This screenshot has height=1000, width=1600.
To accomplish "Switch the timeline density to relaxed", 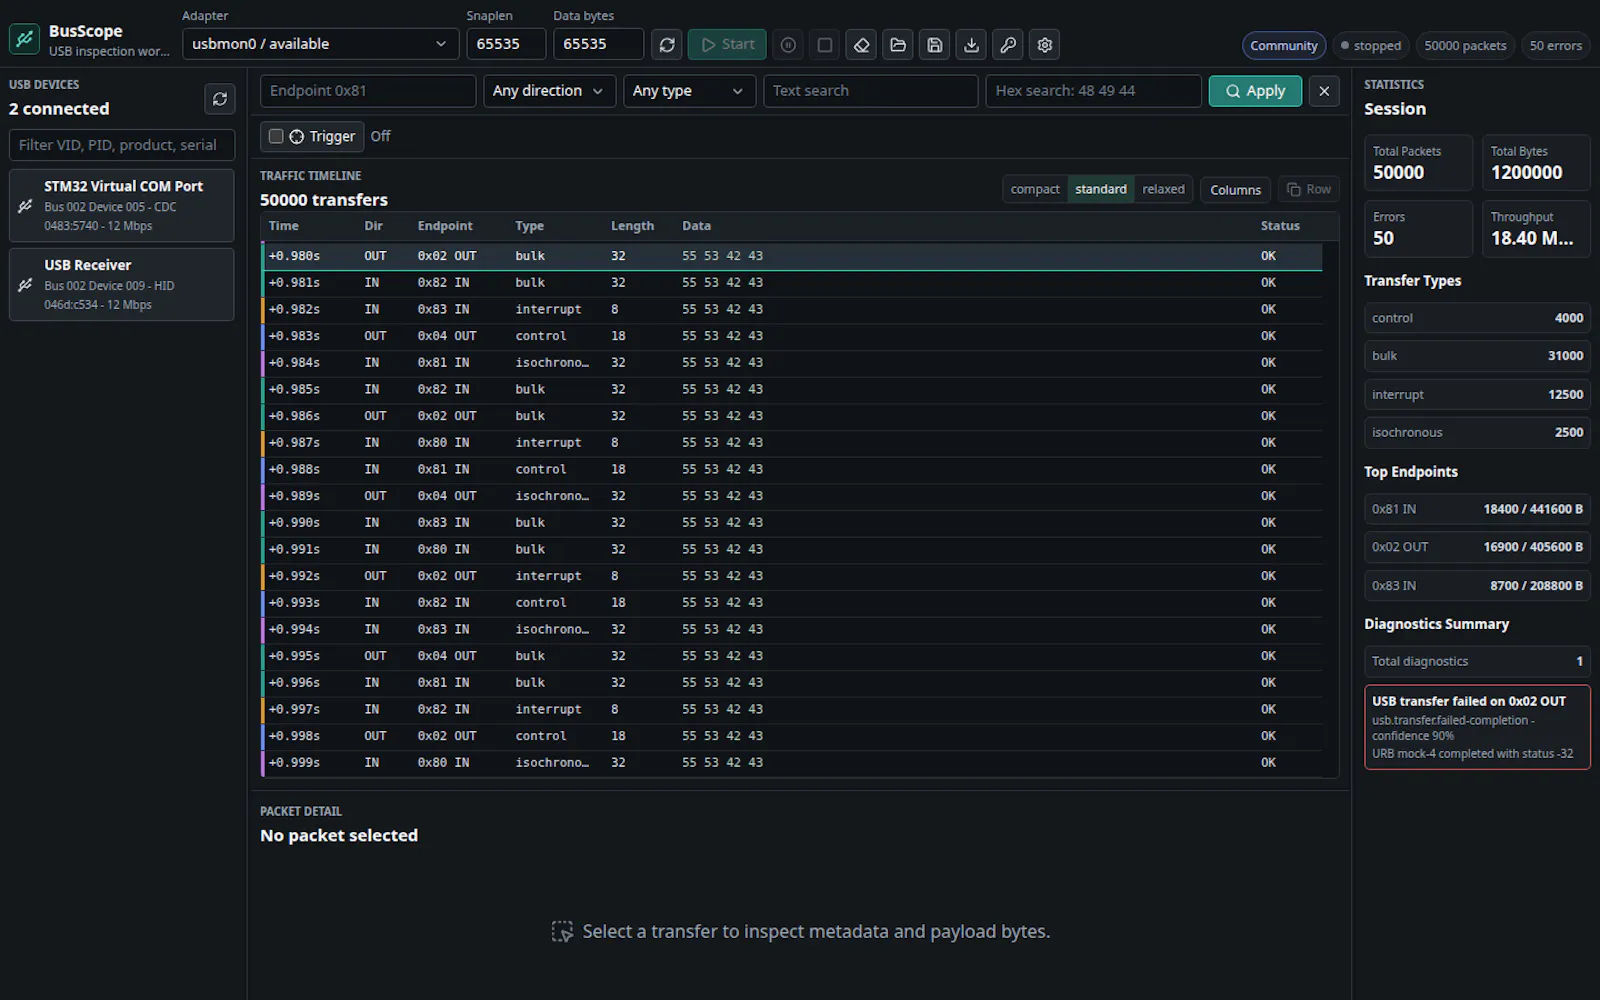I will pos(1163,189).
